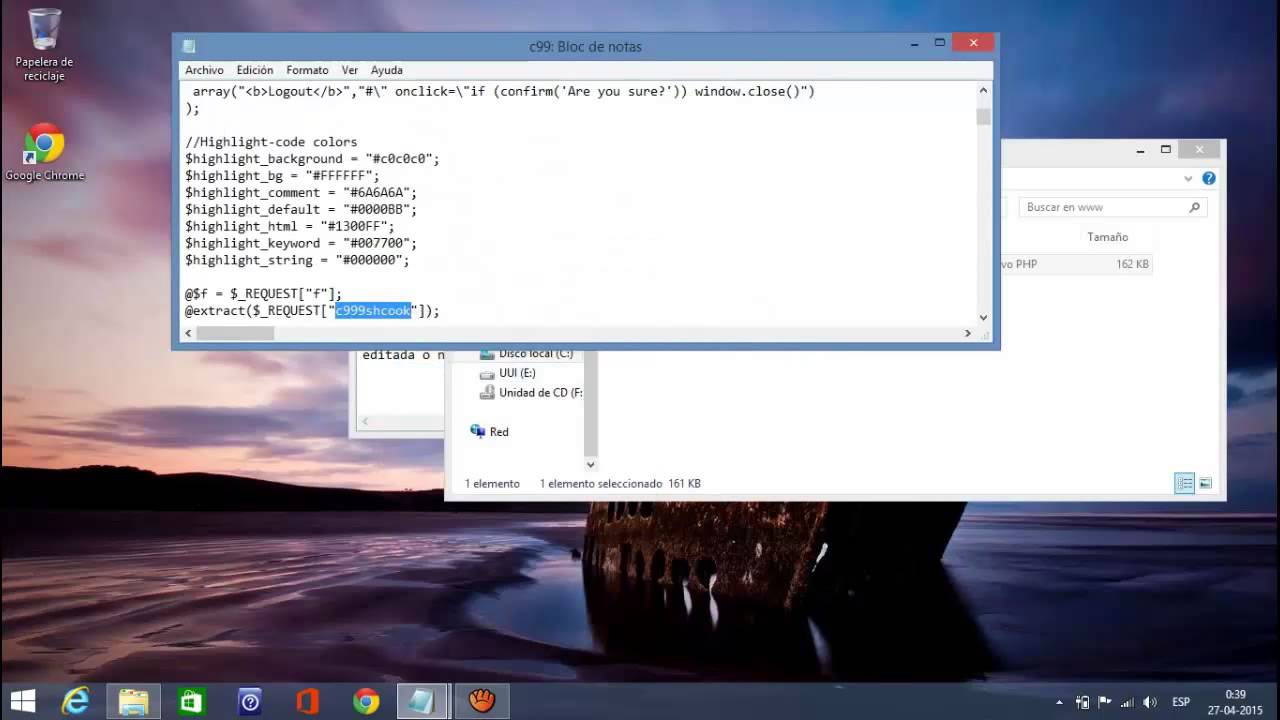1280x720 pixels.
Task: Minimize the Explorer window behind Notepad
Action: [1141, 150]
